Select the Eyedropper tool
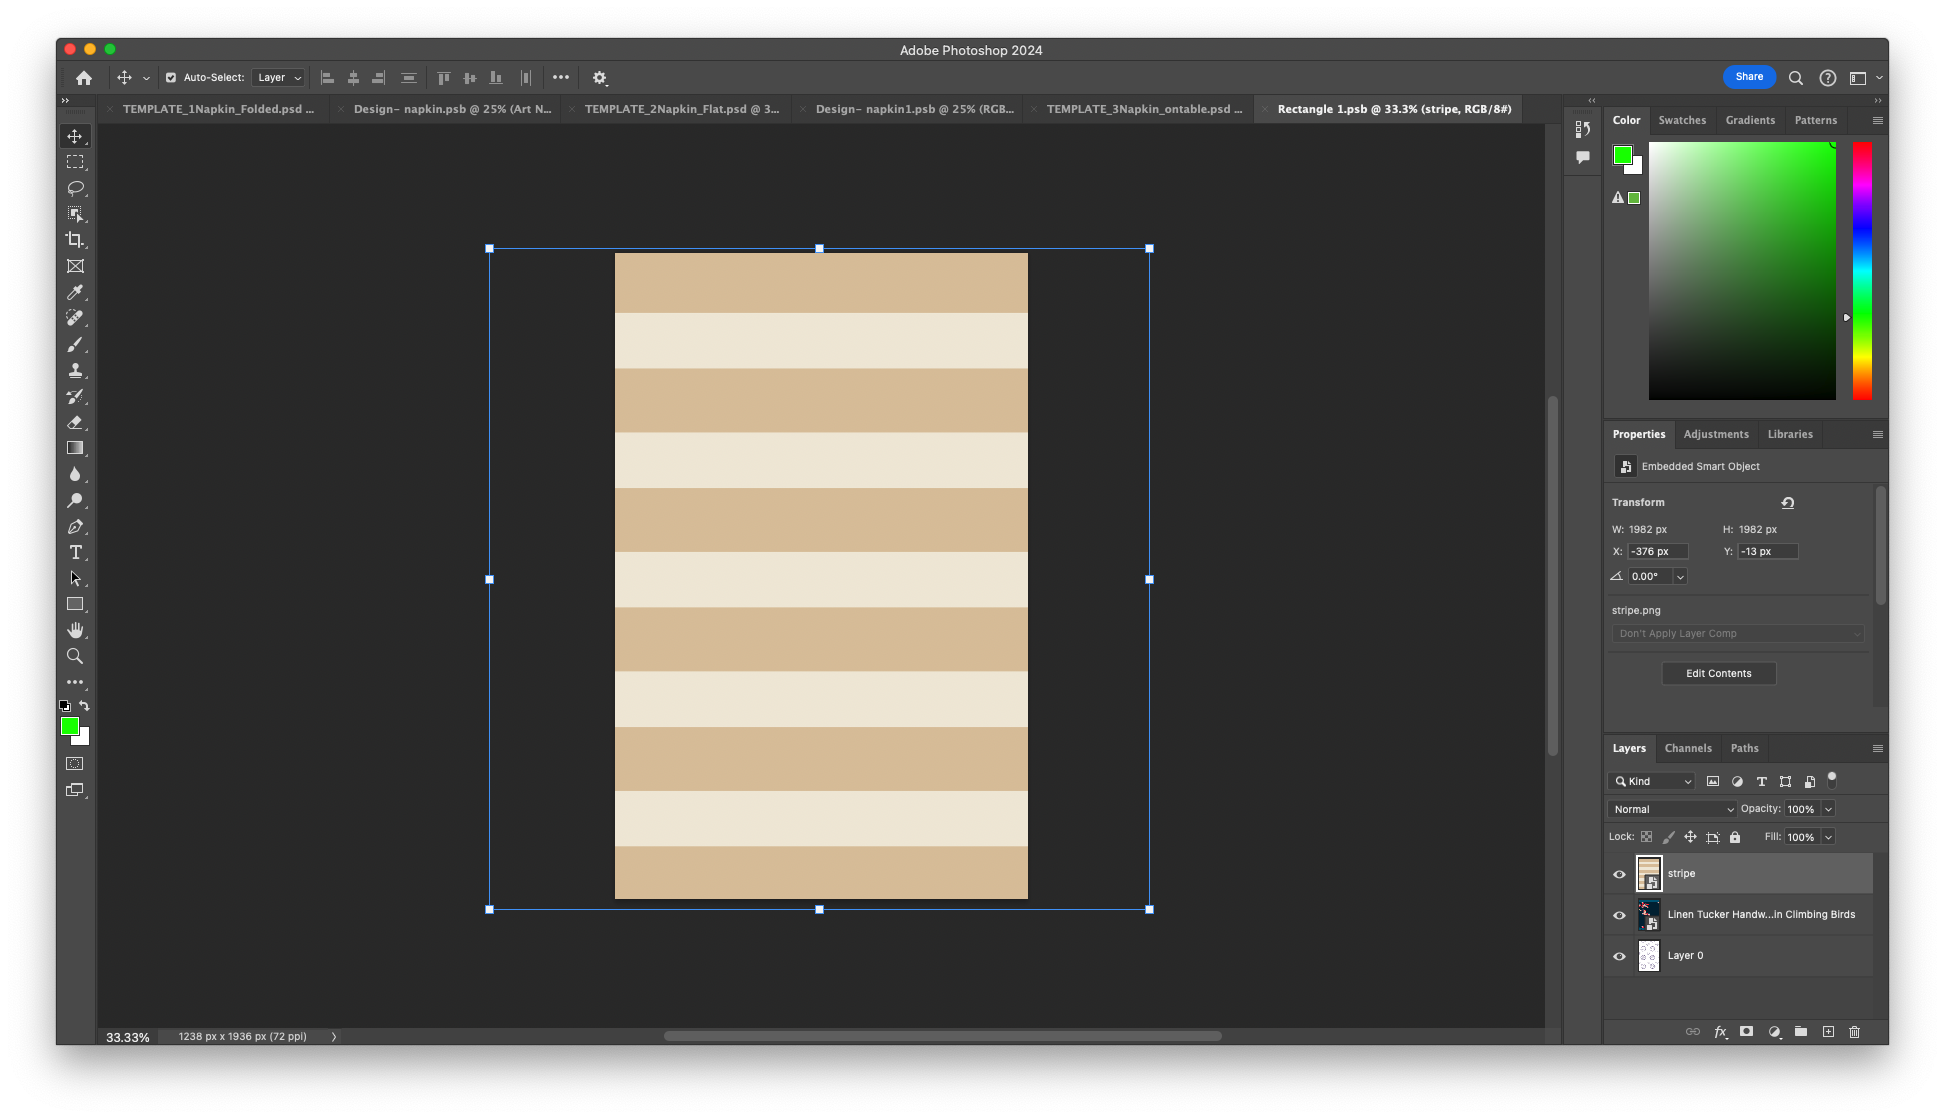The width and height of the screenshot is (1945, 1119). click(75, 292)
